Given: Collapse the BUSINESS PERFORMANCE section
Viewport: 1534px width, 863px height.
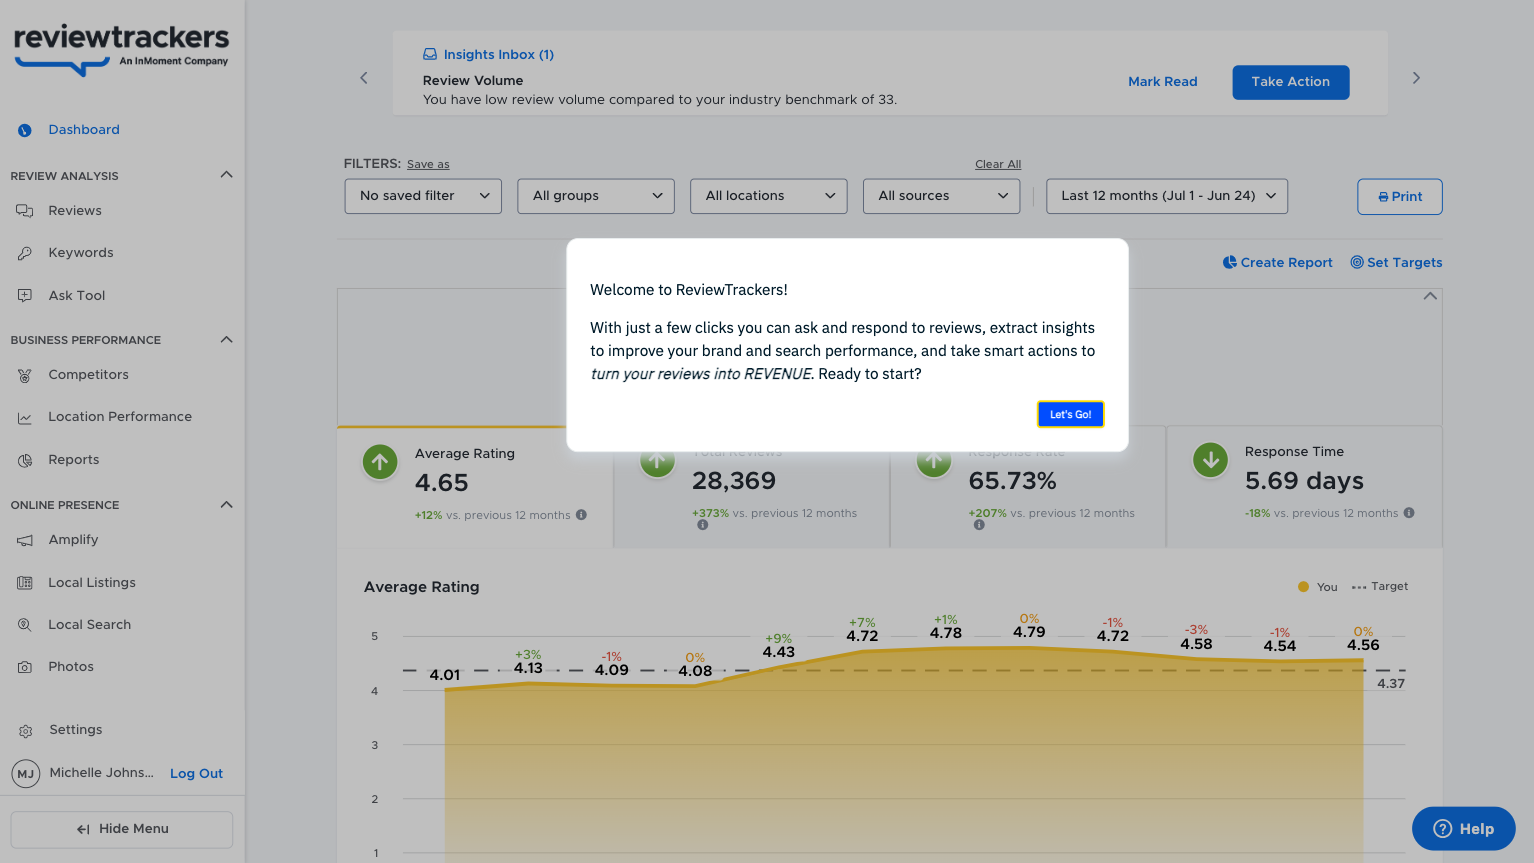Looking at the screenshot, I should (x=226, y=339).
